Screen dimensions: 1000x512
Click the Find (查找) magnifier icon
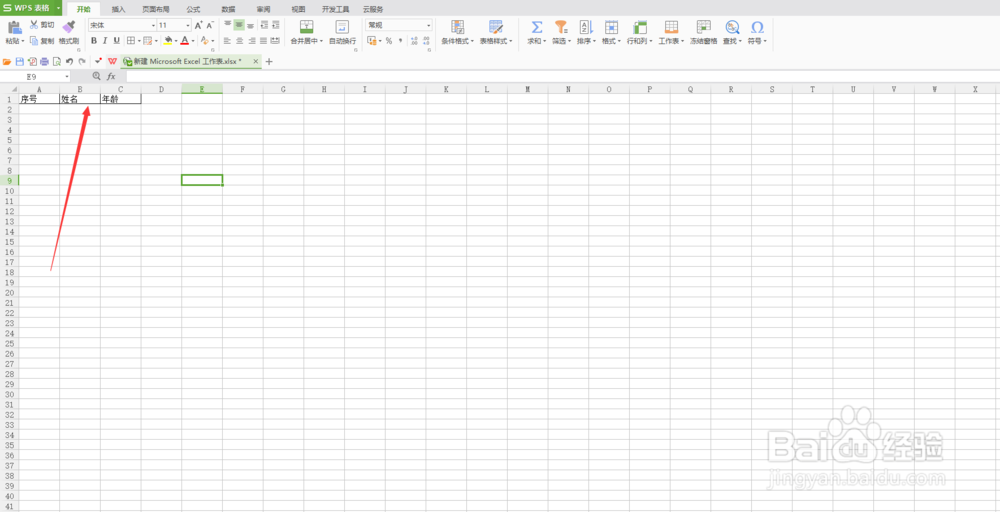point(732,27)
